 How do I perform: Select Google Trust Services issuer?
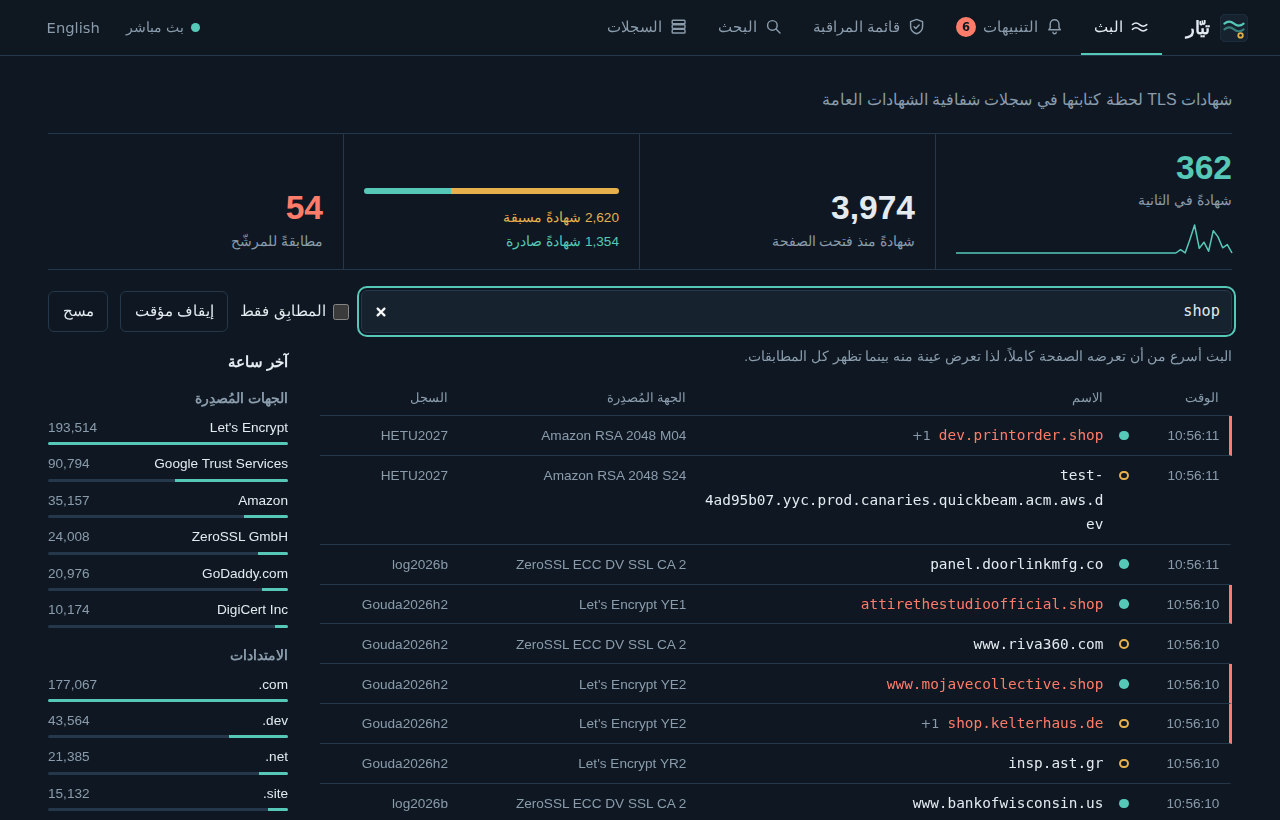(x=168, y=468)
